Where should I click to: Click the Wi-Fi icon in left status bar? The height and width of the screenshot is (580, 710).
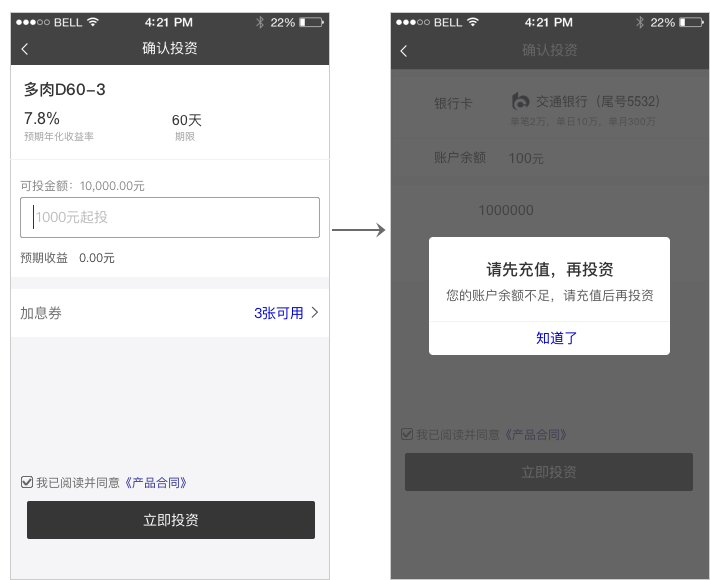93,22
